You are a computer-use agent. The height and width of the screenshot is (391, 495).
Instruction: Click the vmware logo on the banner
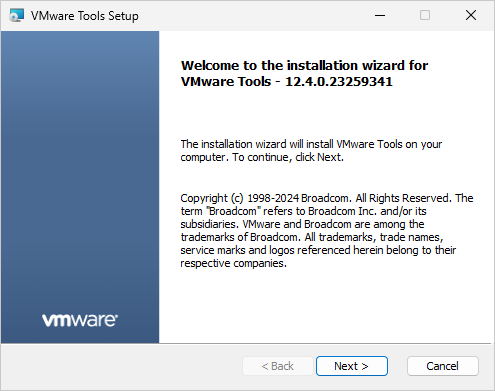click(80, 320)
